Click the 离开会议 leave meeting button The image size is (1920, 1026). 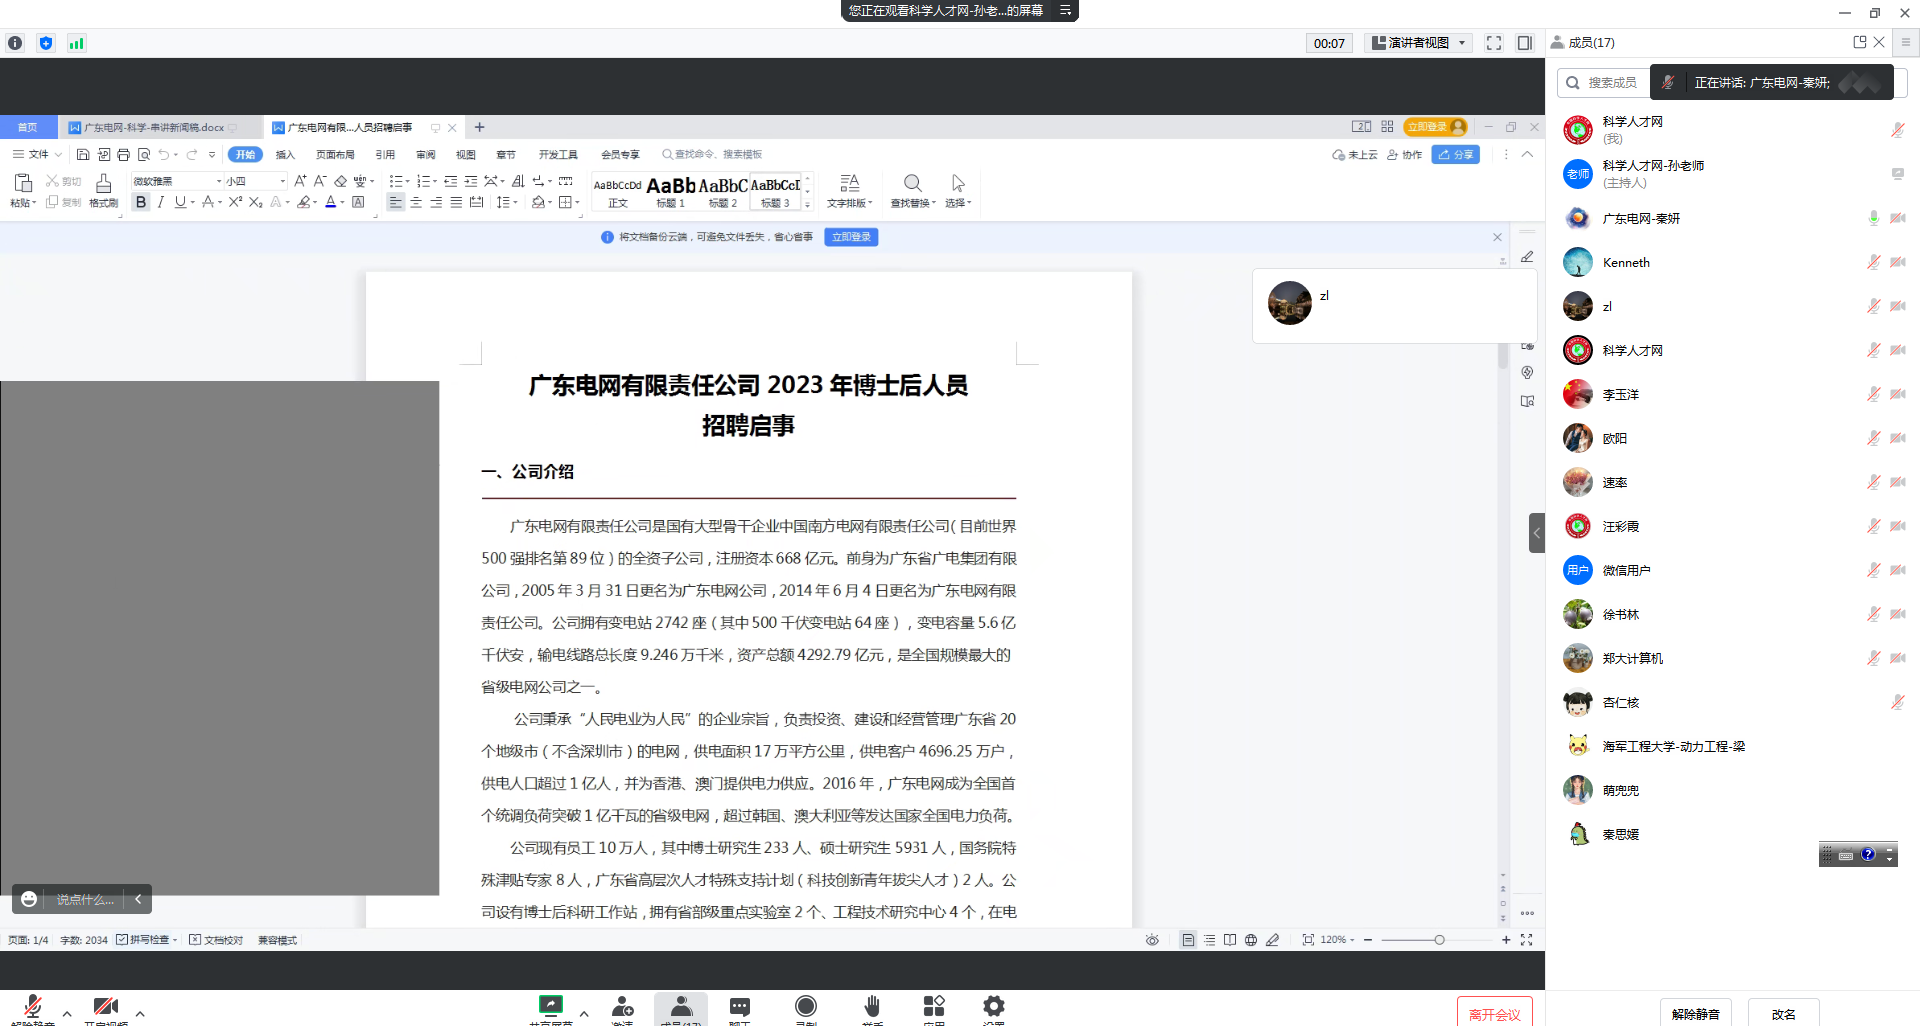[x=1495, y=1013]
